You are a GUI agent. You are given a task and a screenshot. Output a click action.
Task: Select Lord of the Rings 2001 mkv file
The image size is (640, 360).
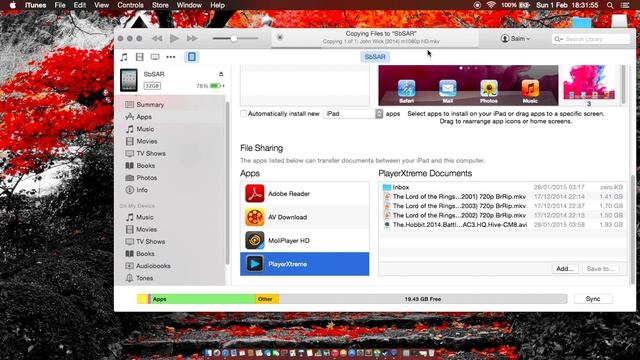pyautogui.click(x=503, y=196)
